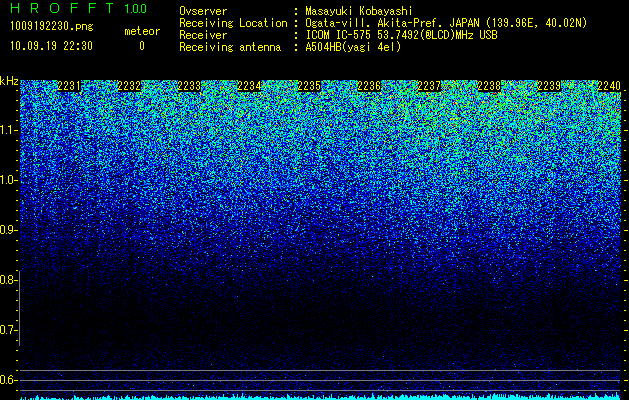Click the 2231 time marker

69,86
